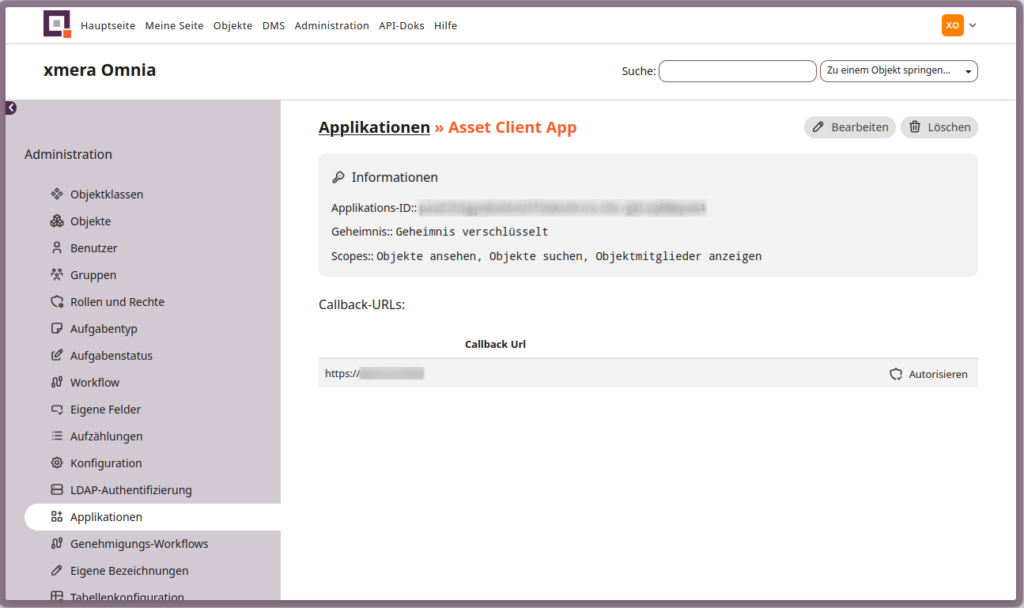Viewport: 1024px width, 608px height.
Task: Click the Applikationen grid icon in sidebar
Action: coord(57,517)
